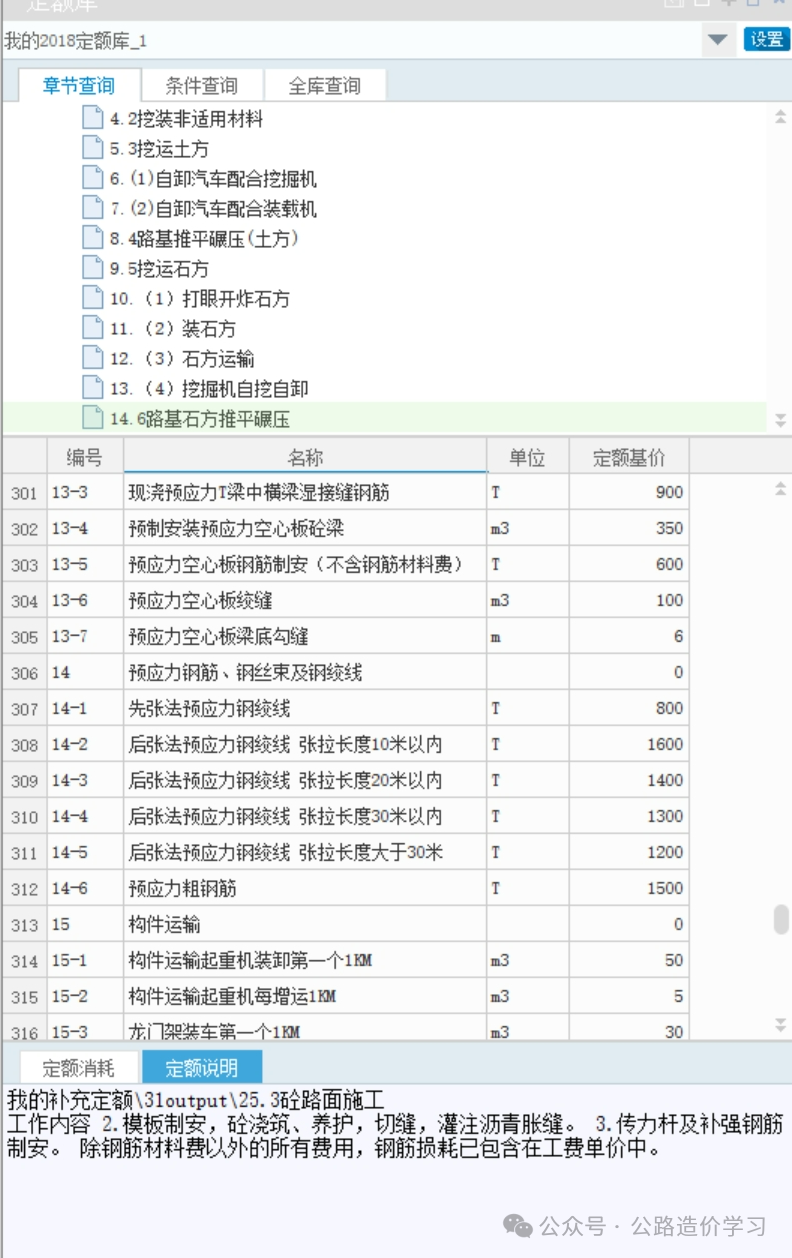Viewport: 792px width, 1258px height.
Task: Select row 构件运输起重机装卸第一个1KM
Action: pyautogui.click(x=345, y=960)
